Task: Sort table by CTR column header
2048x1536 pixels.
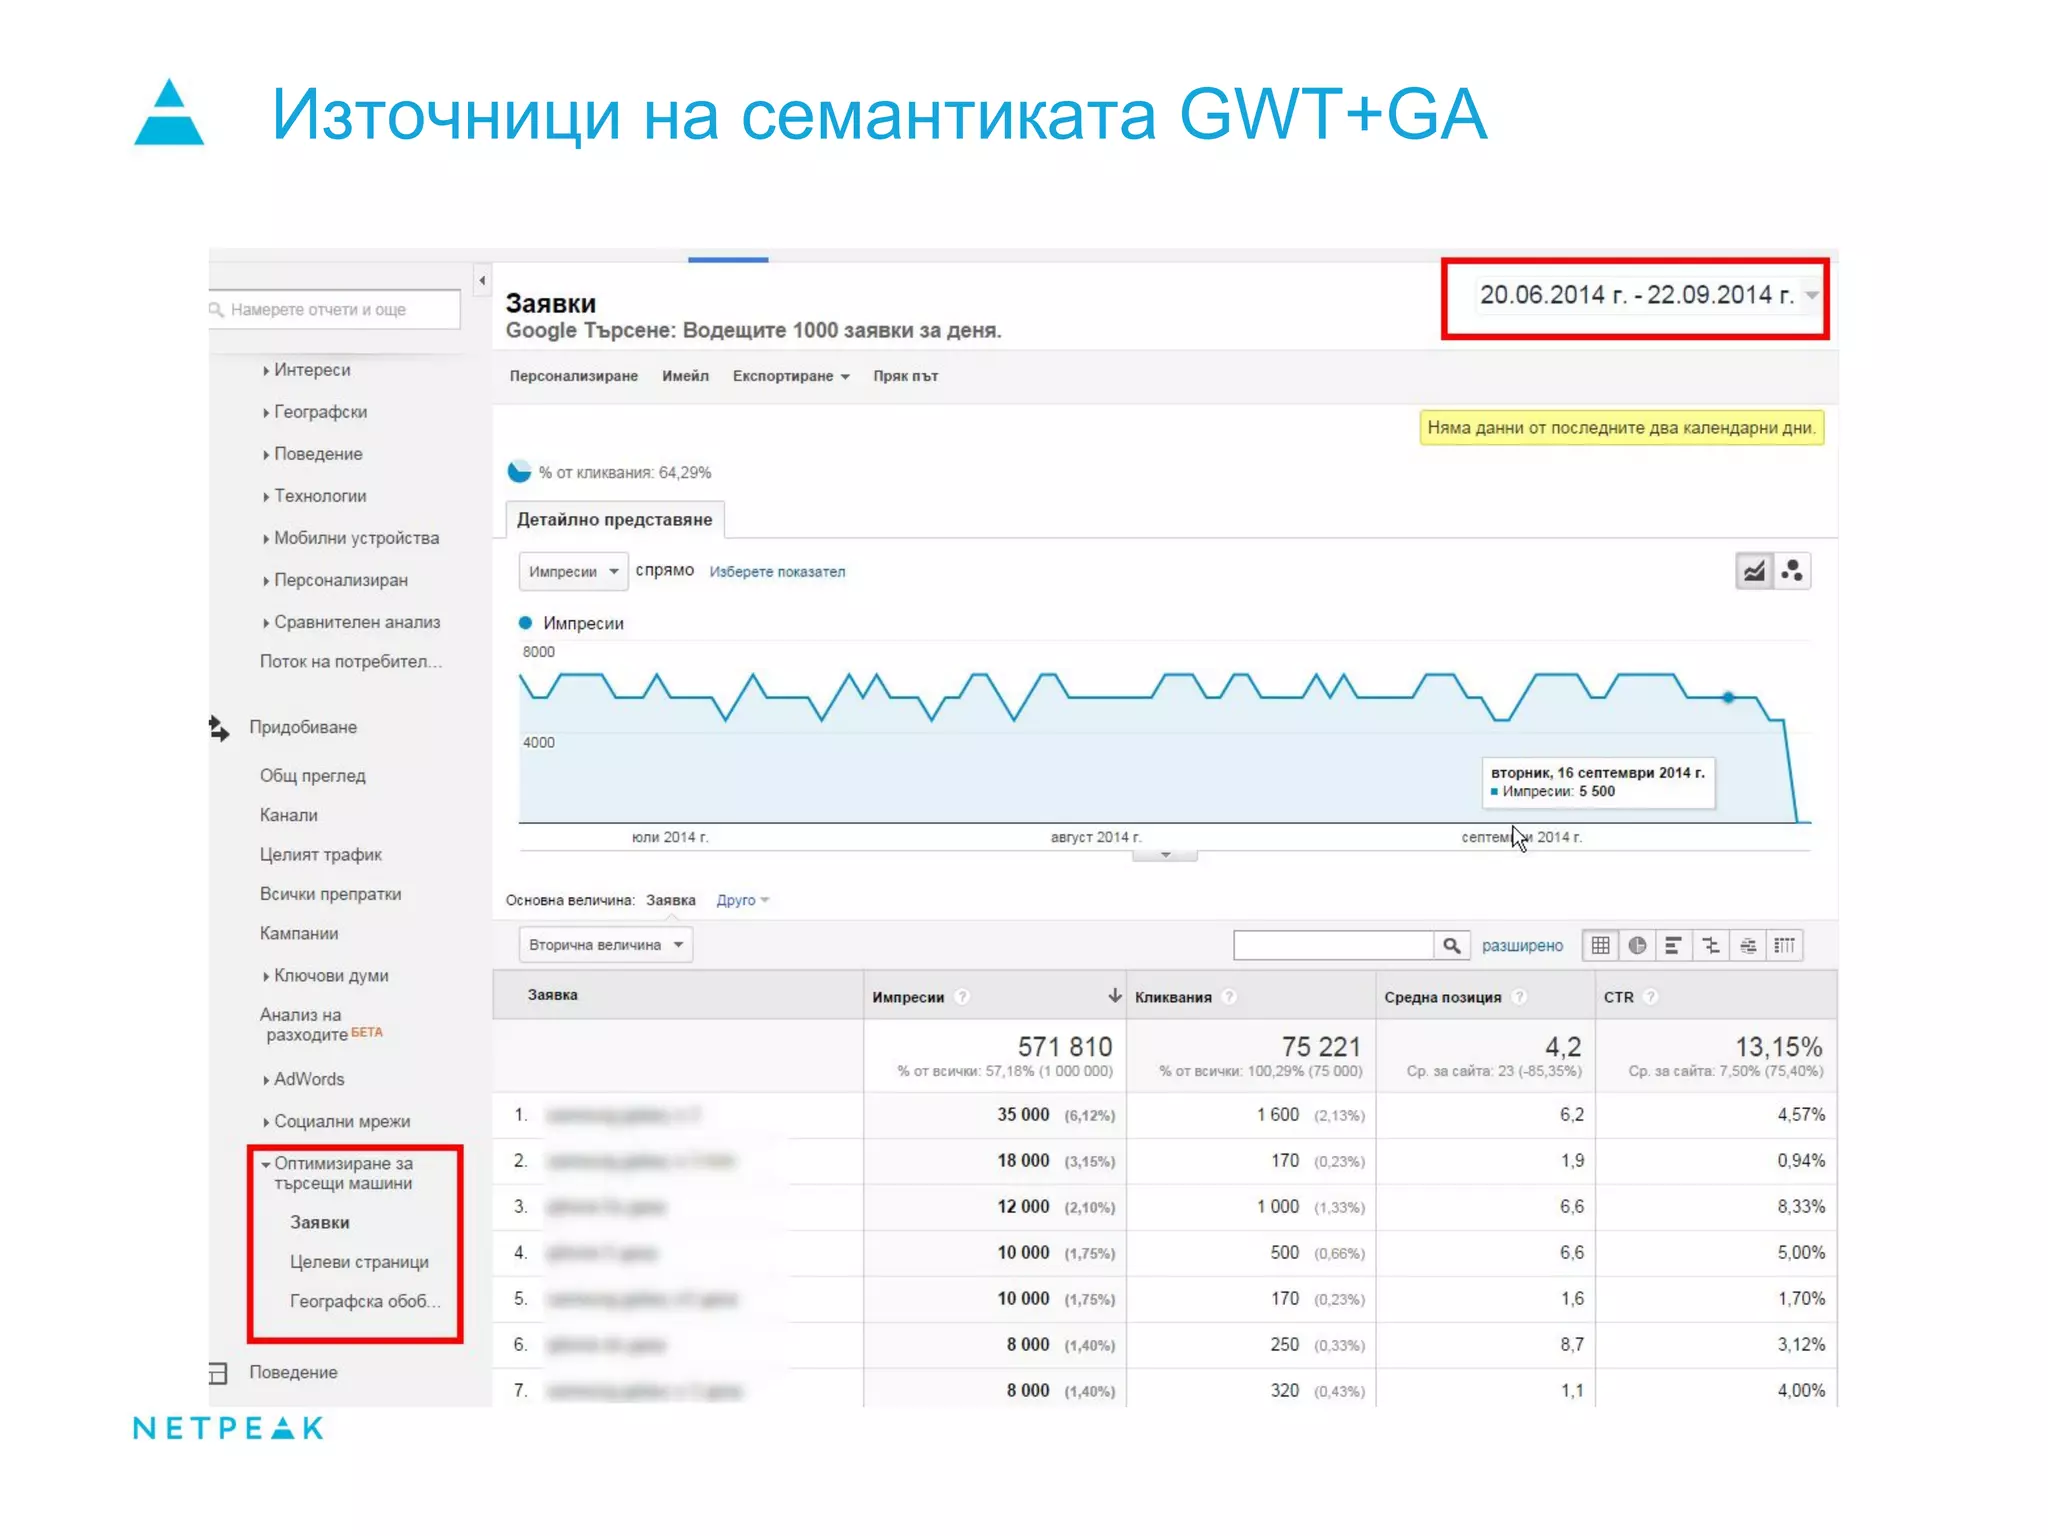Action: pos(1619,997)
